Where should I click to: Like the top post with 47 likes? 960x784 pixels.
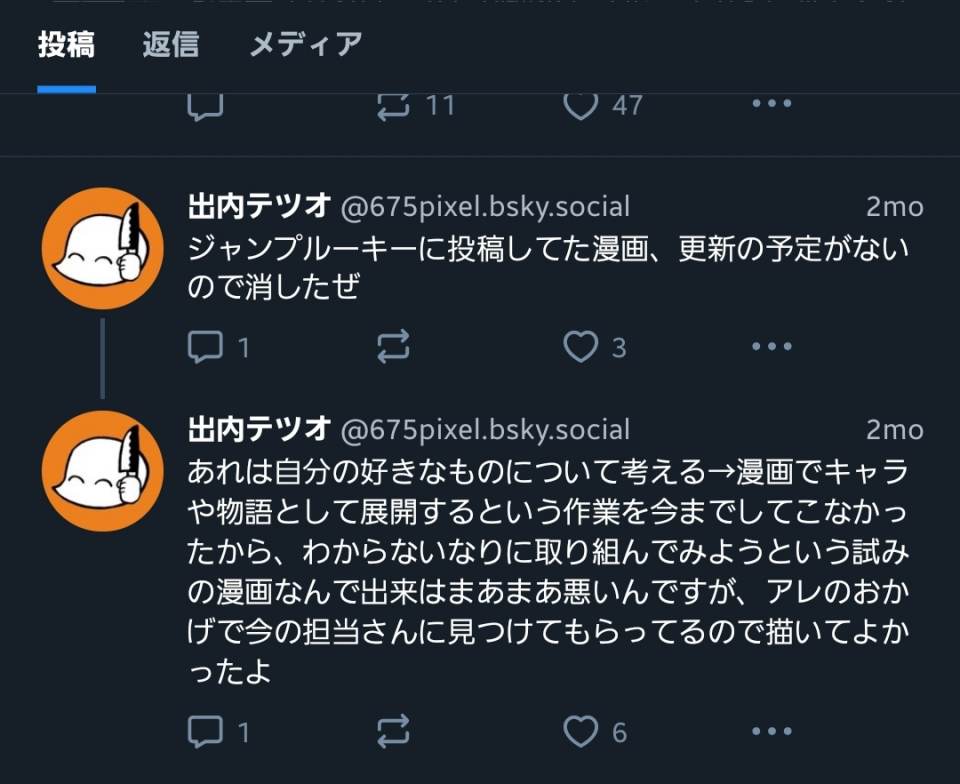[581, 105]
